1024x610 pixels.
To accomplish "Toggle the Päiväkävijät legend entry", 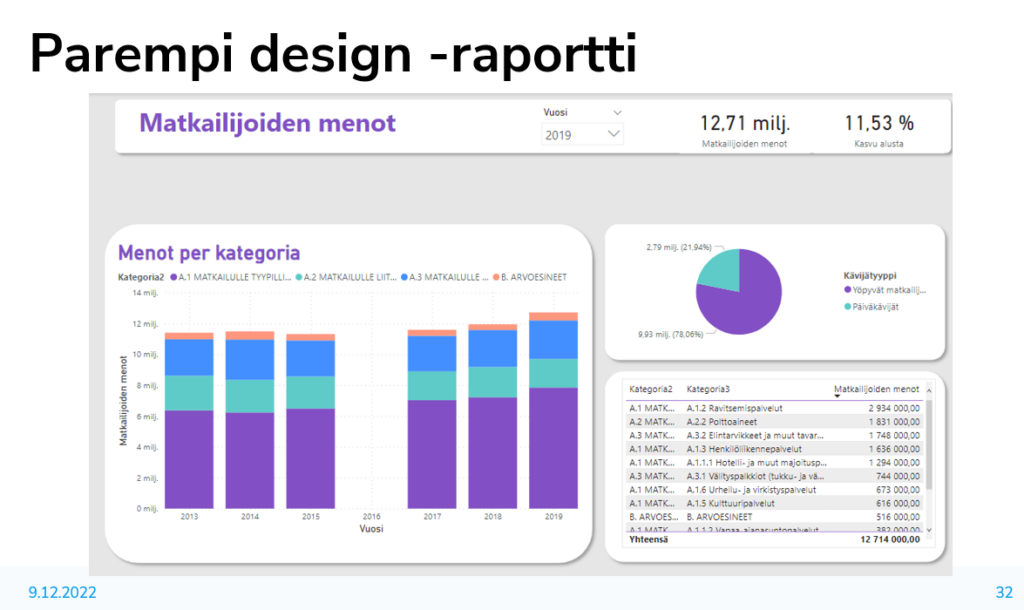I will click(x=872, y=306).
